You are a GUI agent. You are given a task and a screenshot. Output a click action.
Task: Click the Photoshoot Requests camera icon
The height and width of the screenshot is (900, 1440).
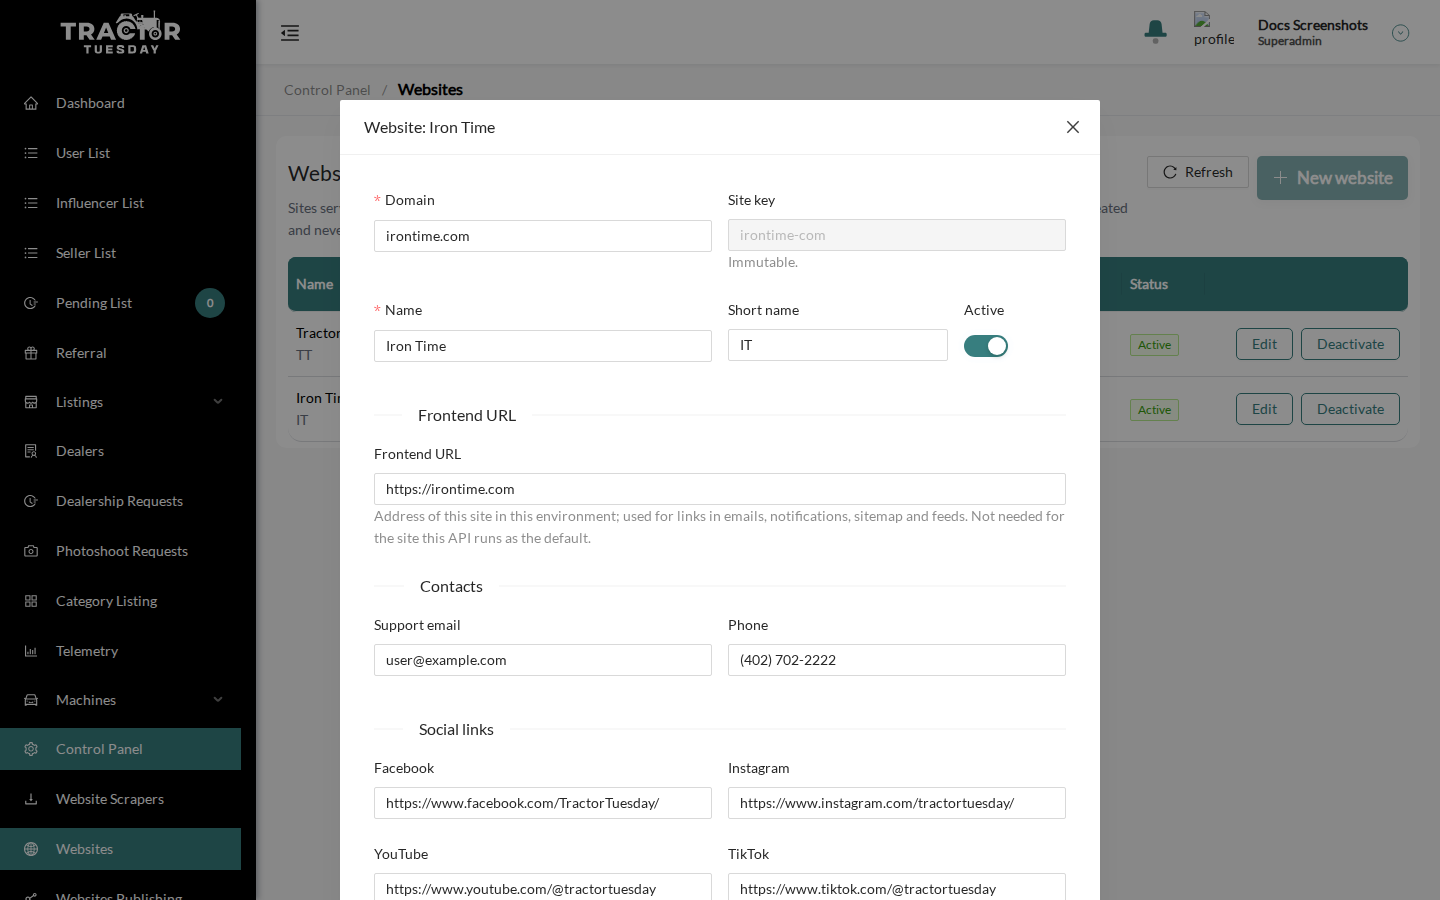click(x=31, y=551)
